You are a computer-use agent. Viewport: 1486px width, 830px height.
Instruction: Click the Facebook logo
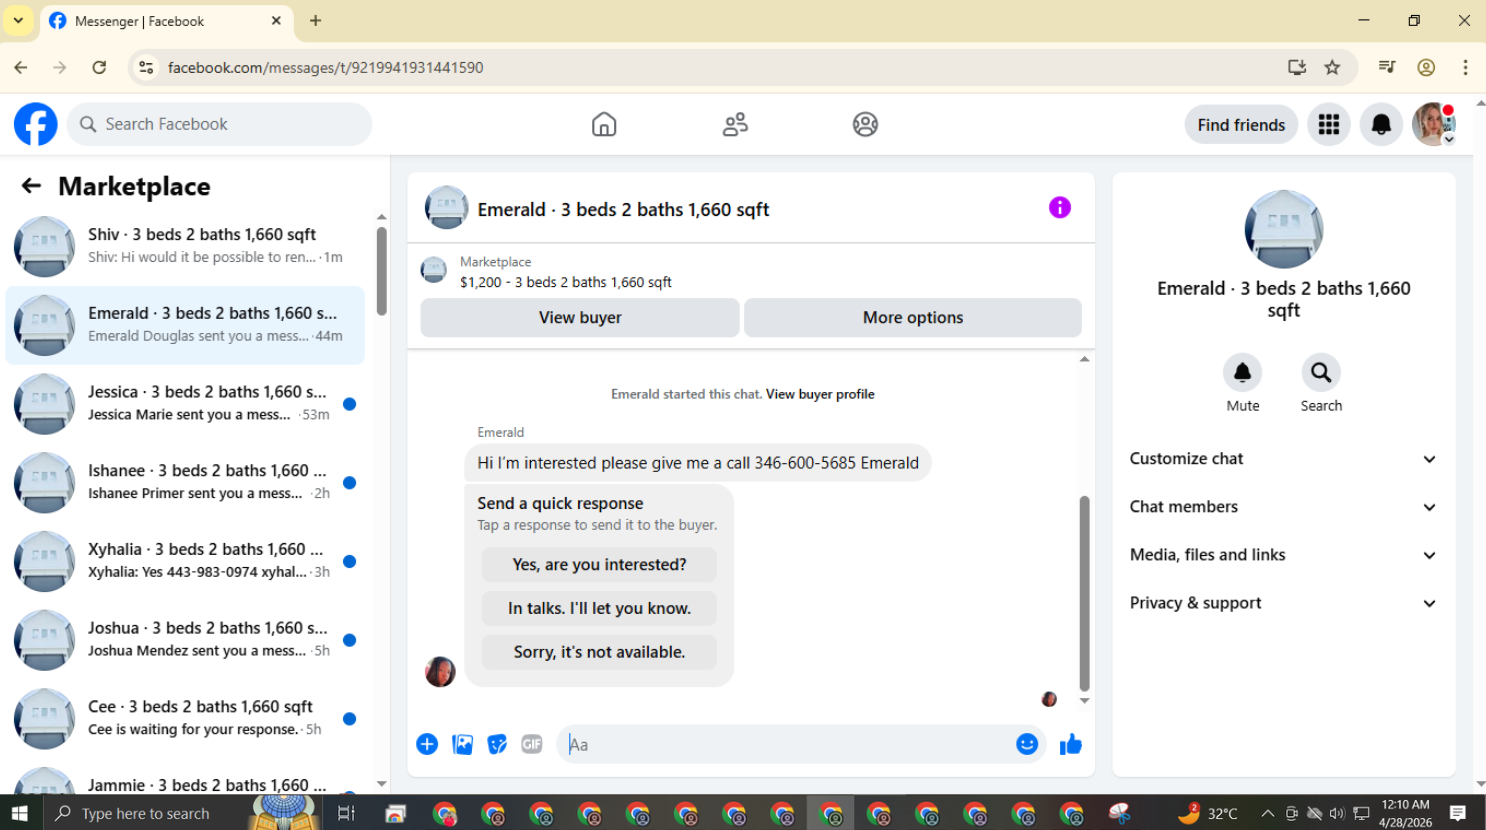pos(36,124)
